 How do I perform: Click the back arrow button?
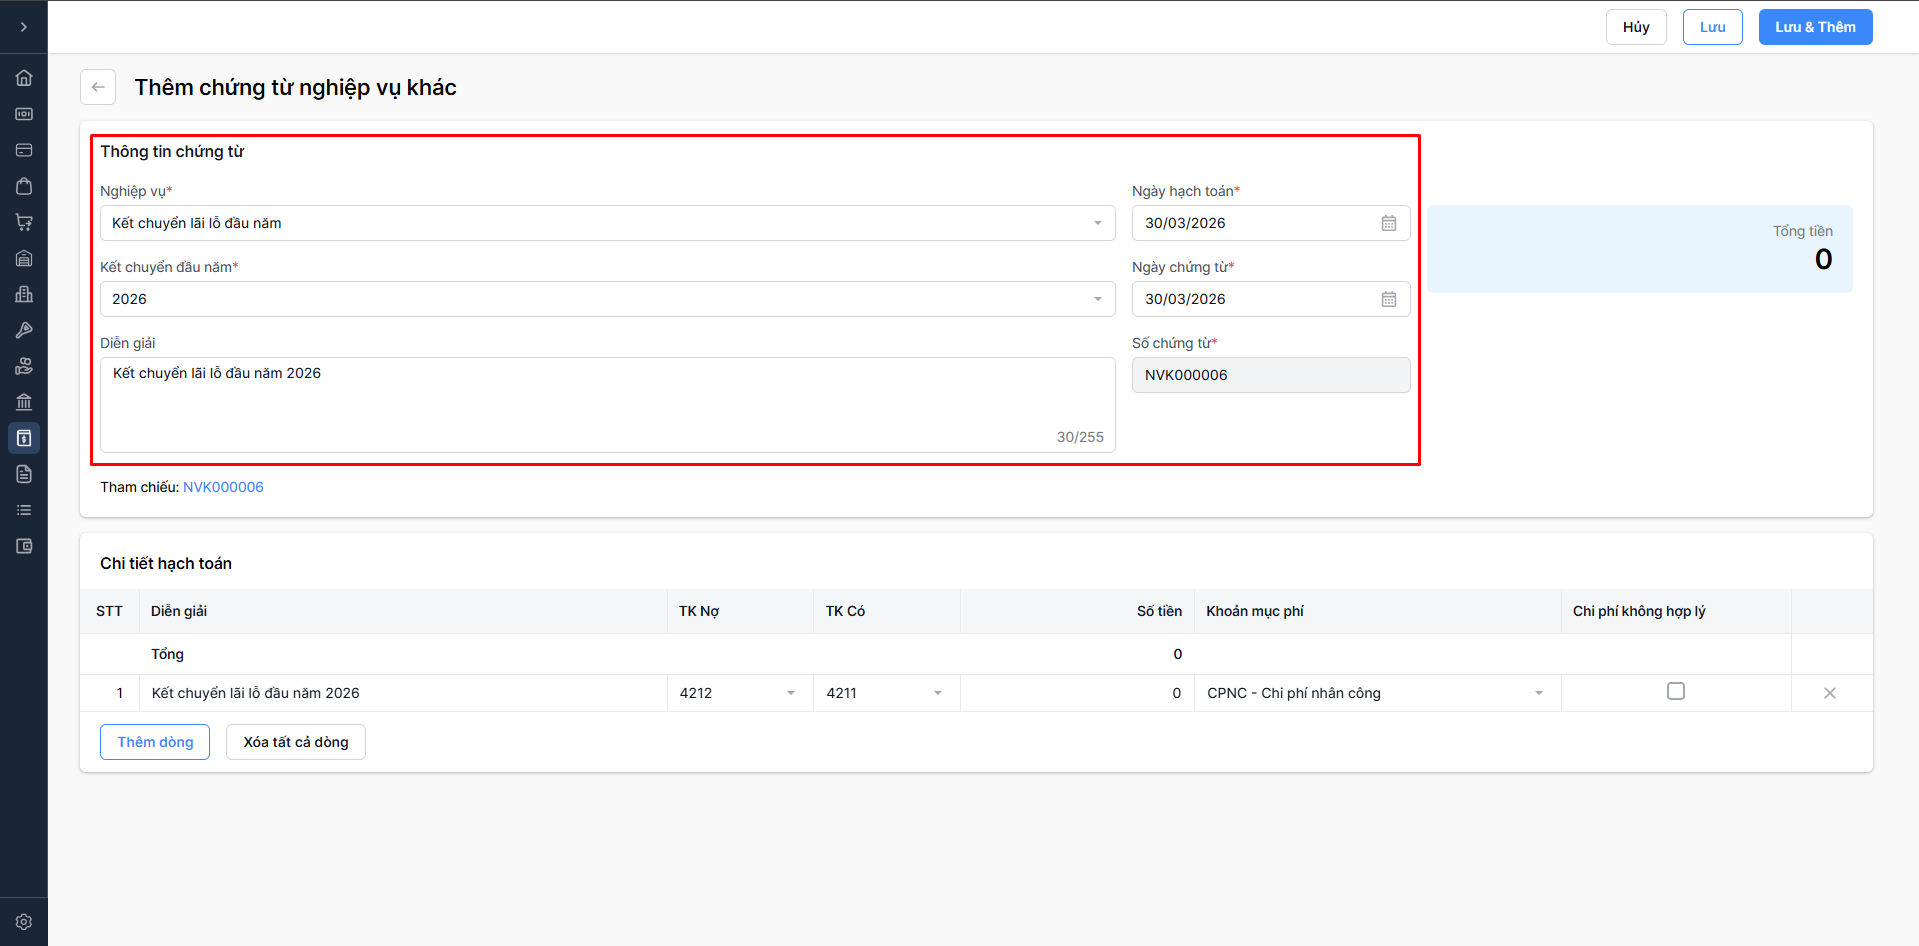(x=98, y=87)
